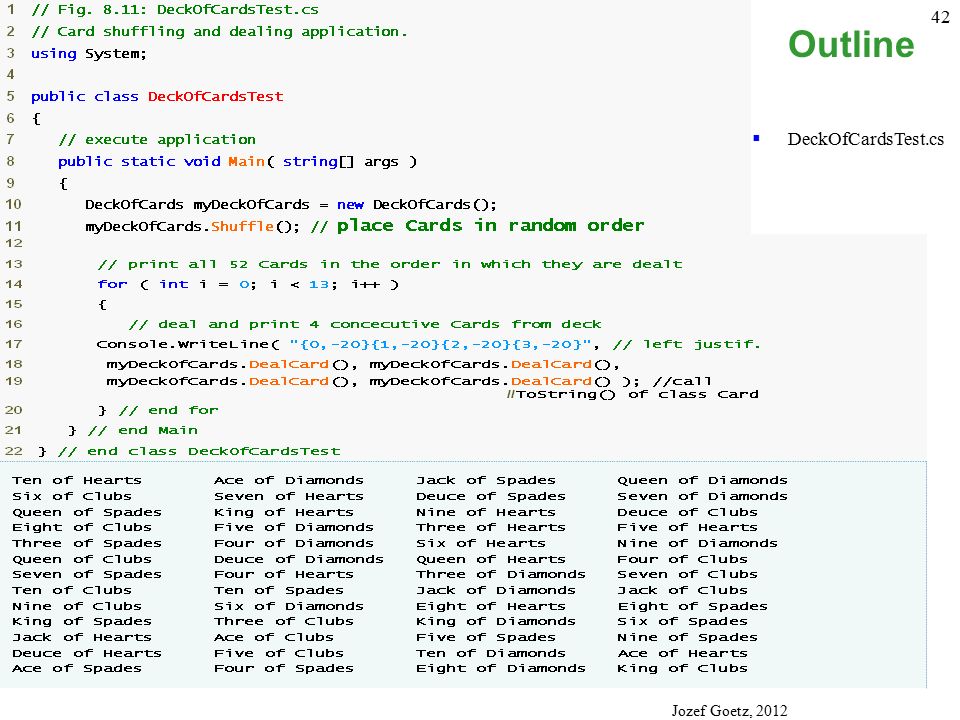Viewport: 960px width, 720px height.
Task: Click the 'using System;' code line
Action: (x=89, y=54)
